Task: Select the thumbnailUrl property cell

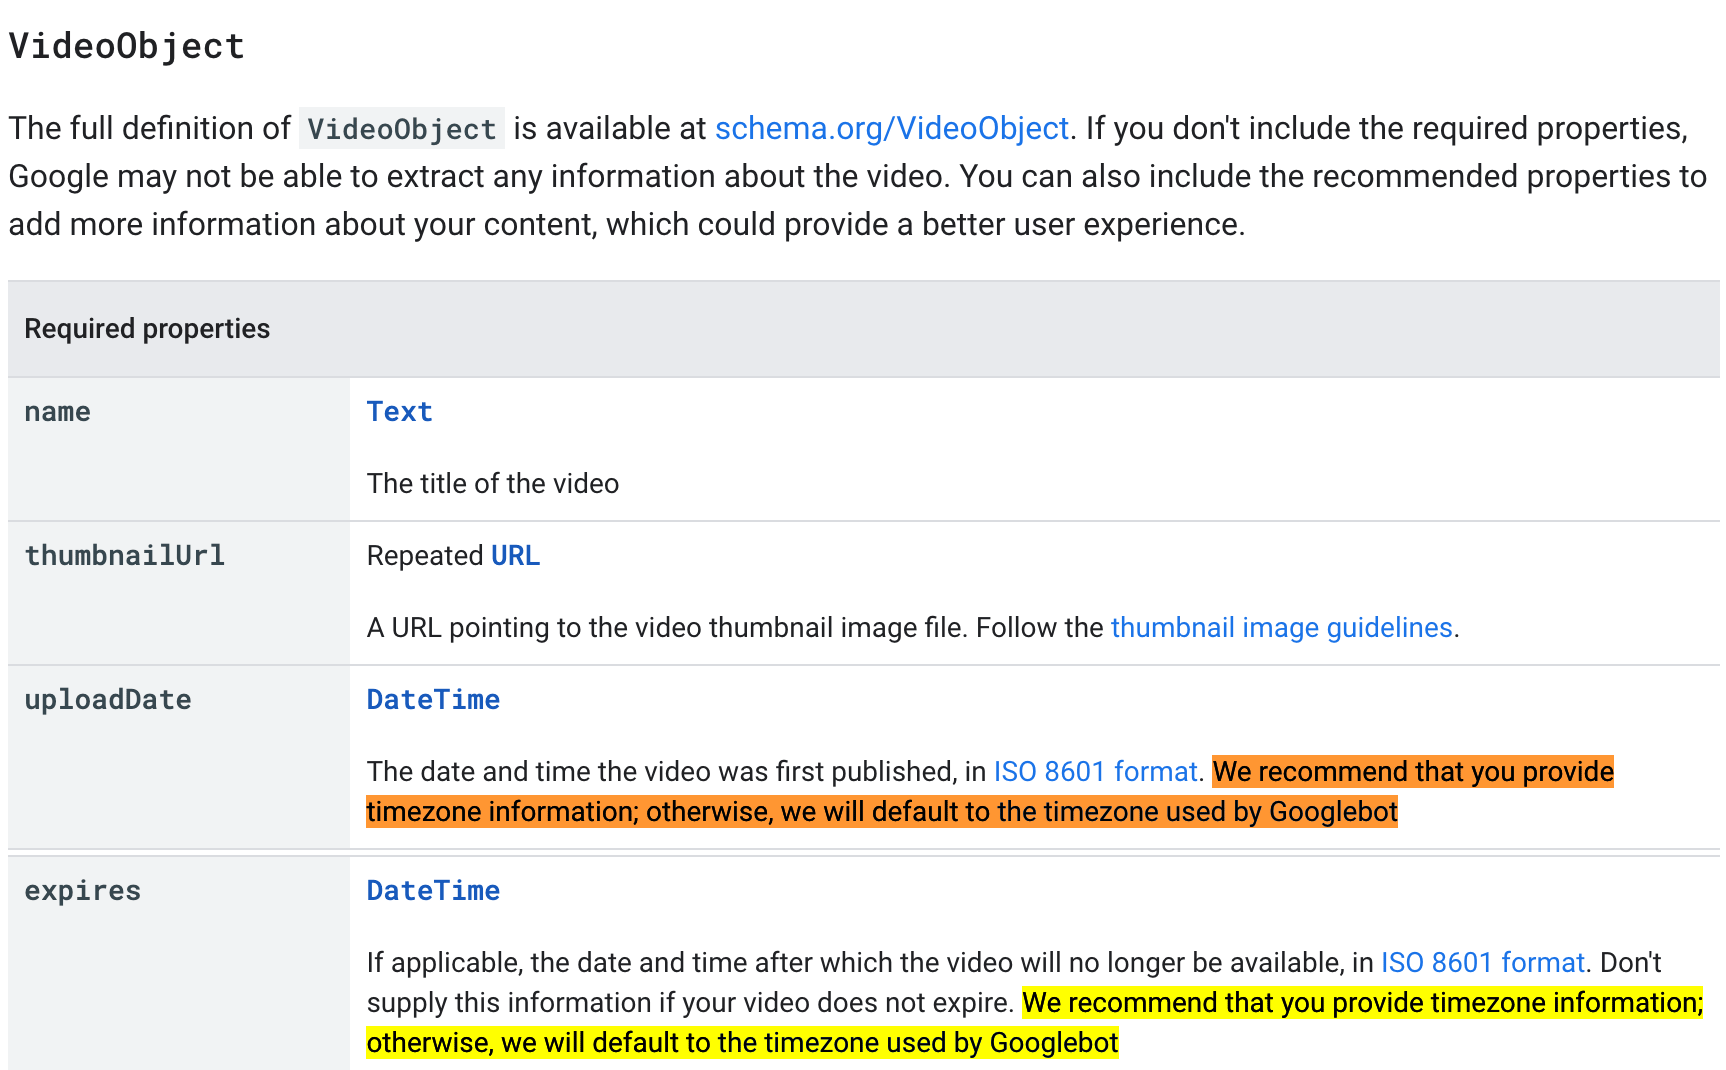Action: [125, 556]
